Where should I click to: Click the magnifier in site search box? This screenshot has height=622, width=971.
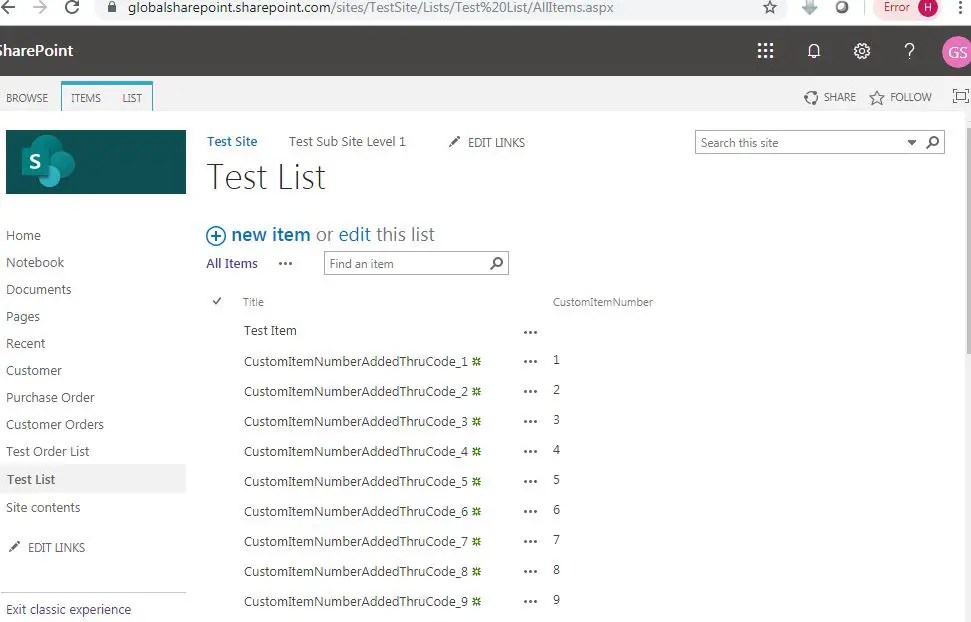click(x=931, y=142)
